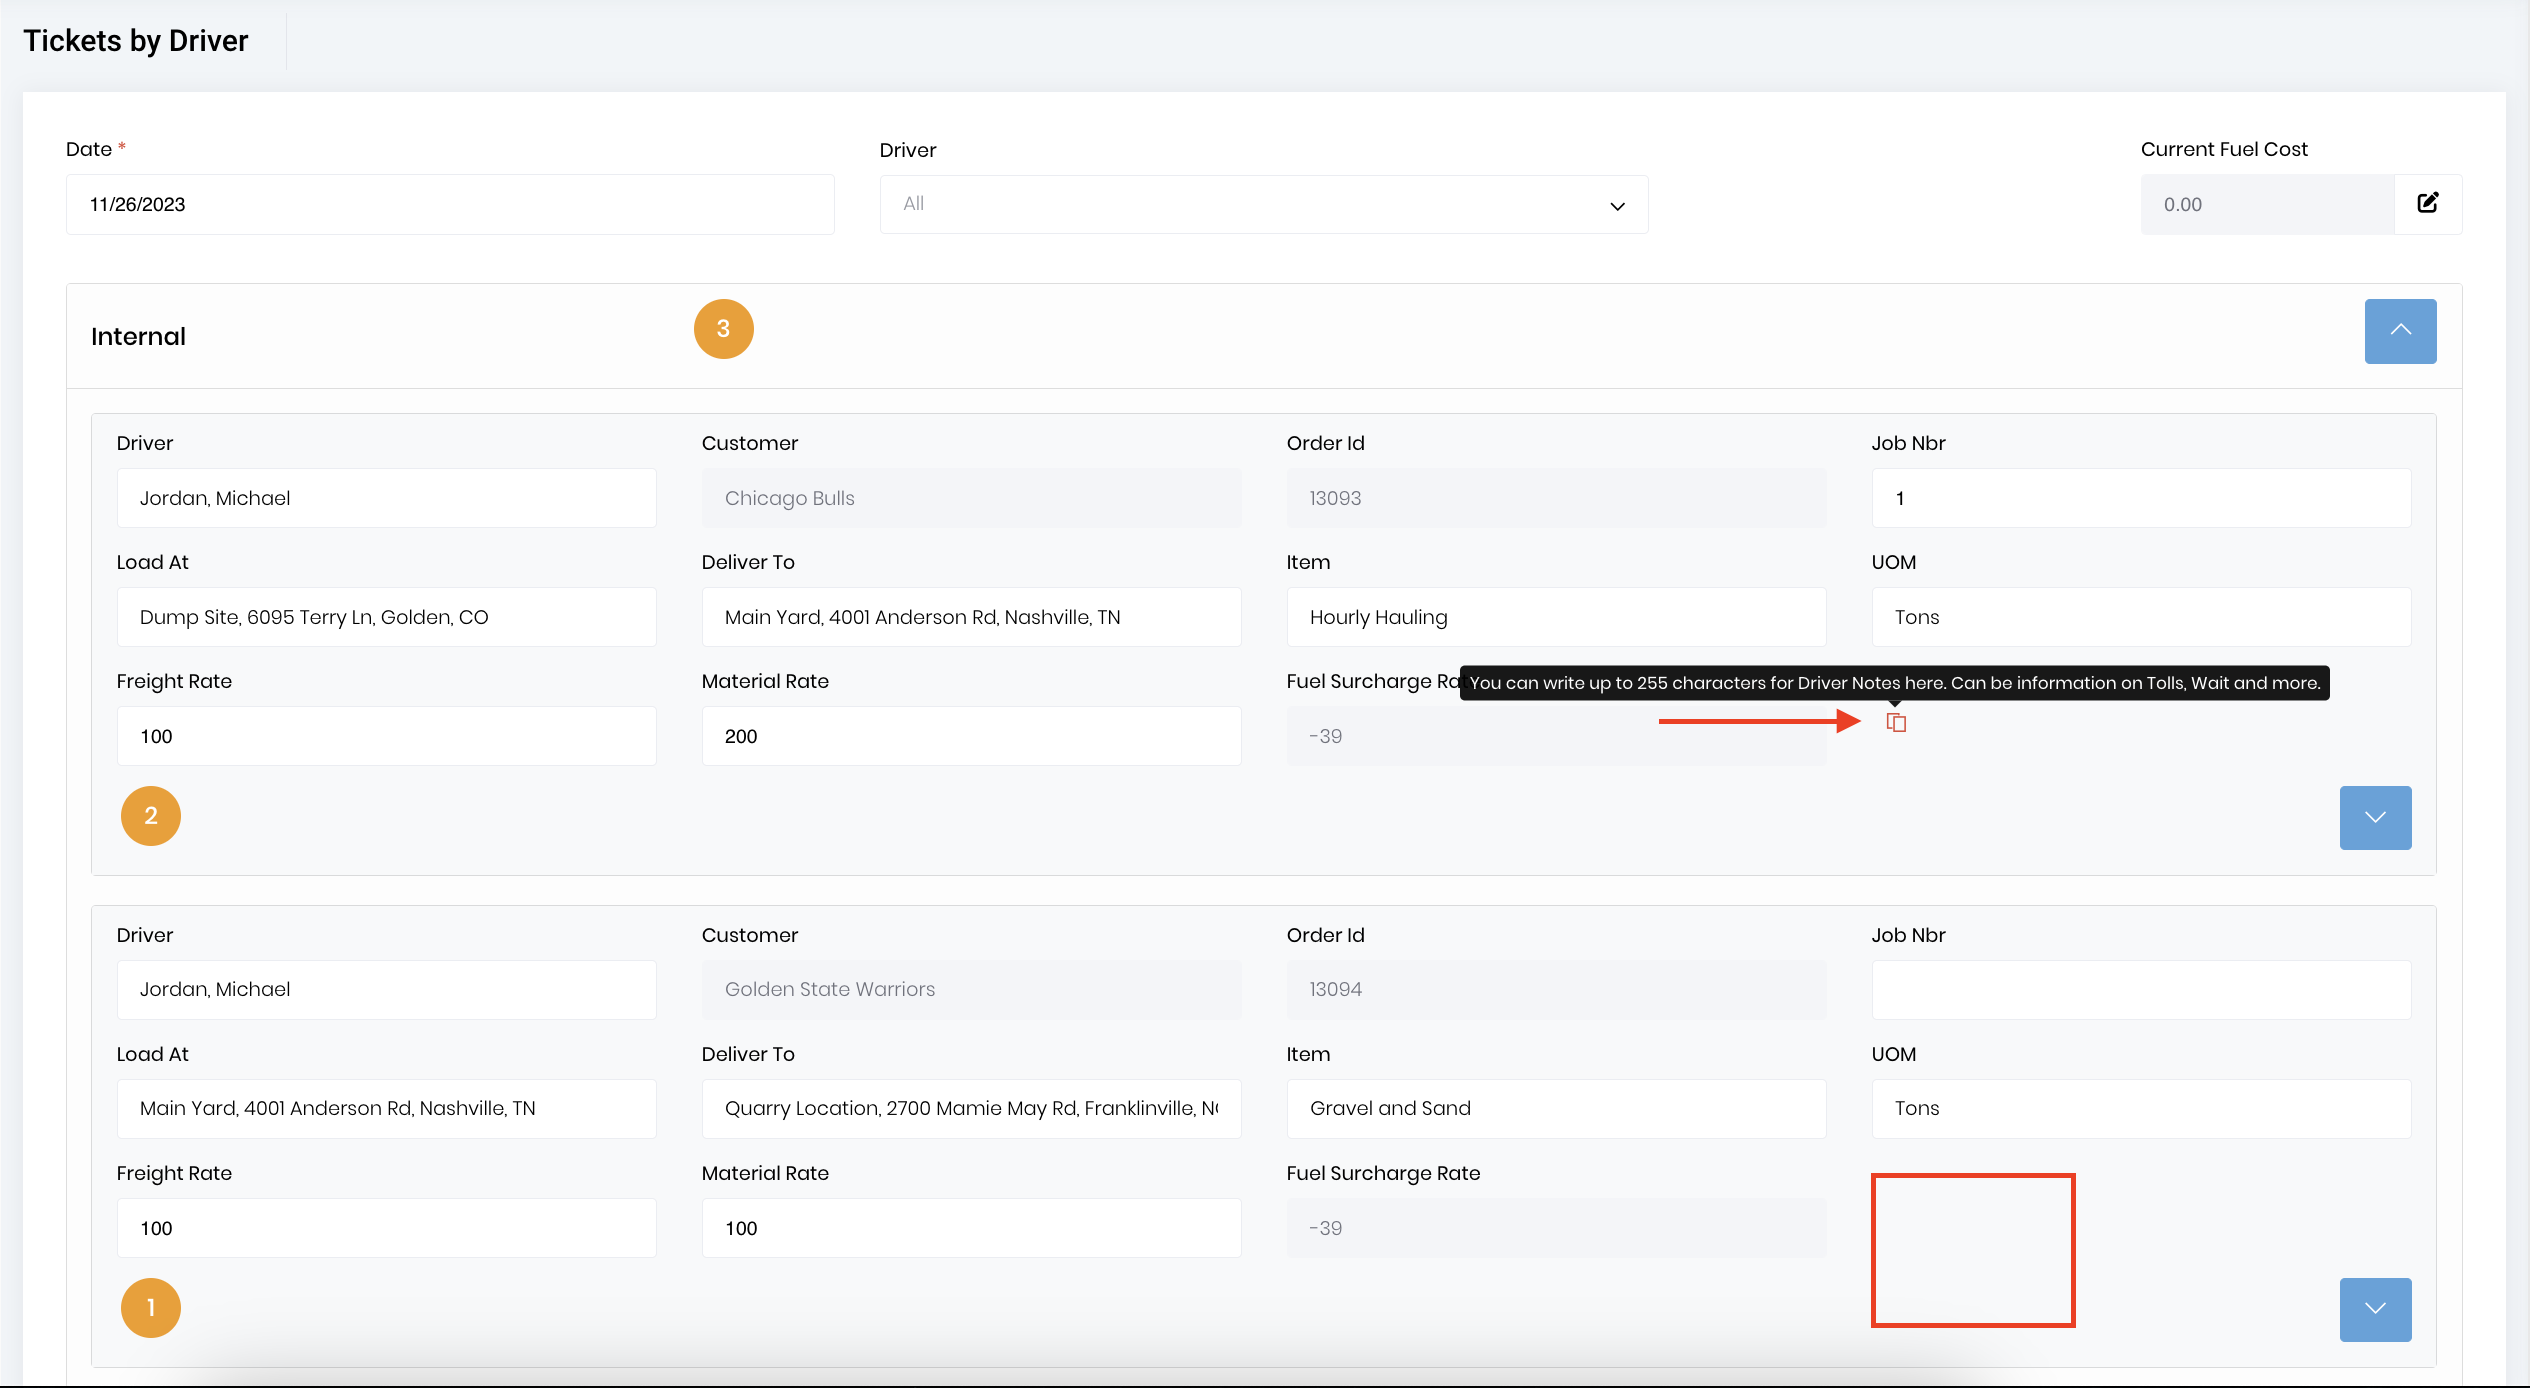
Task: Click the Freight Rate field showing 100
Action: tap(386, 735)
